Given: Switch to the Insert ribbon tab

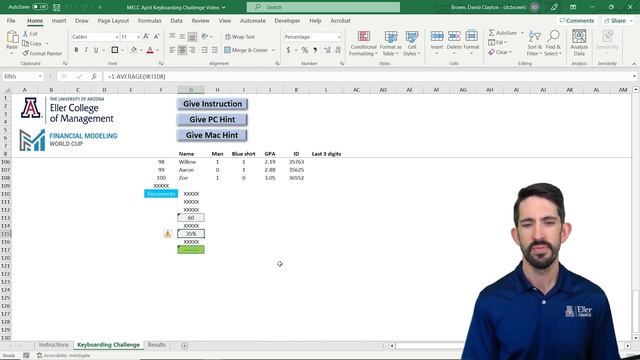Looking at the screenshot, I should click(59, 20).
